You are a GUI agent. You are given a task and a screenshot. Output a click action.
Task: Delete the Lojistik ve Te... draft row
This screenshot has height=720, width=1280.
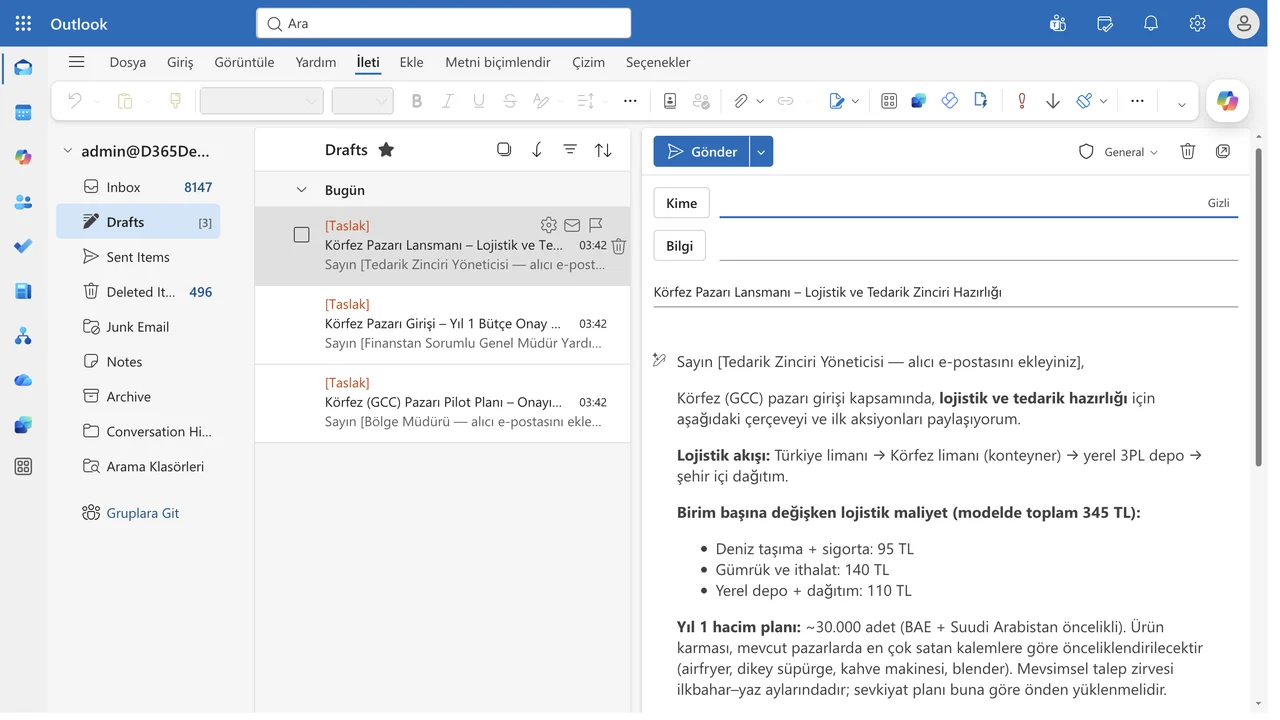click(619, 246)
